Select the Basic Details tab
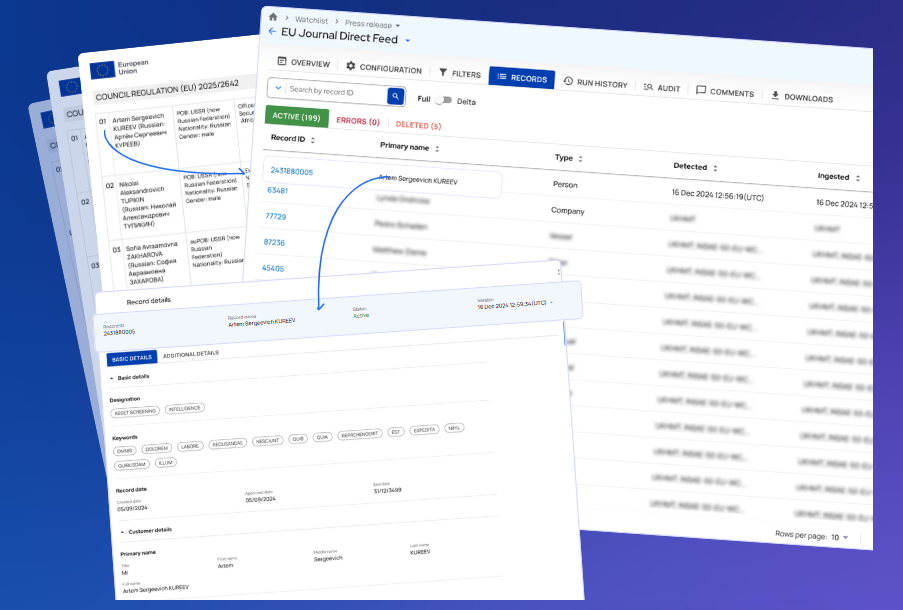 click(x=132, y=358)
